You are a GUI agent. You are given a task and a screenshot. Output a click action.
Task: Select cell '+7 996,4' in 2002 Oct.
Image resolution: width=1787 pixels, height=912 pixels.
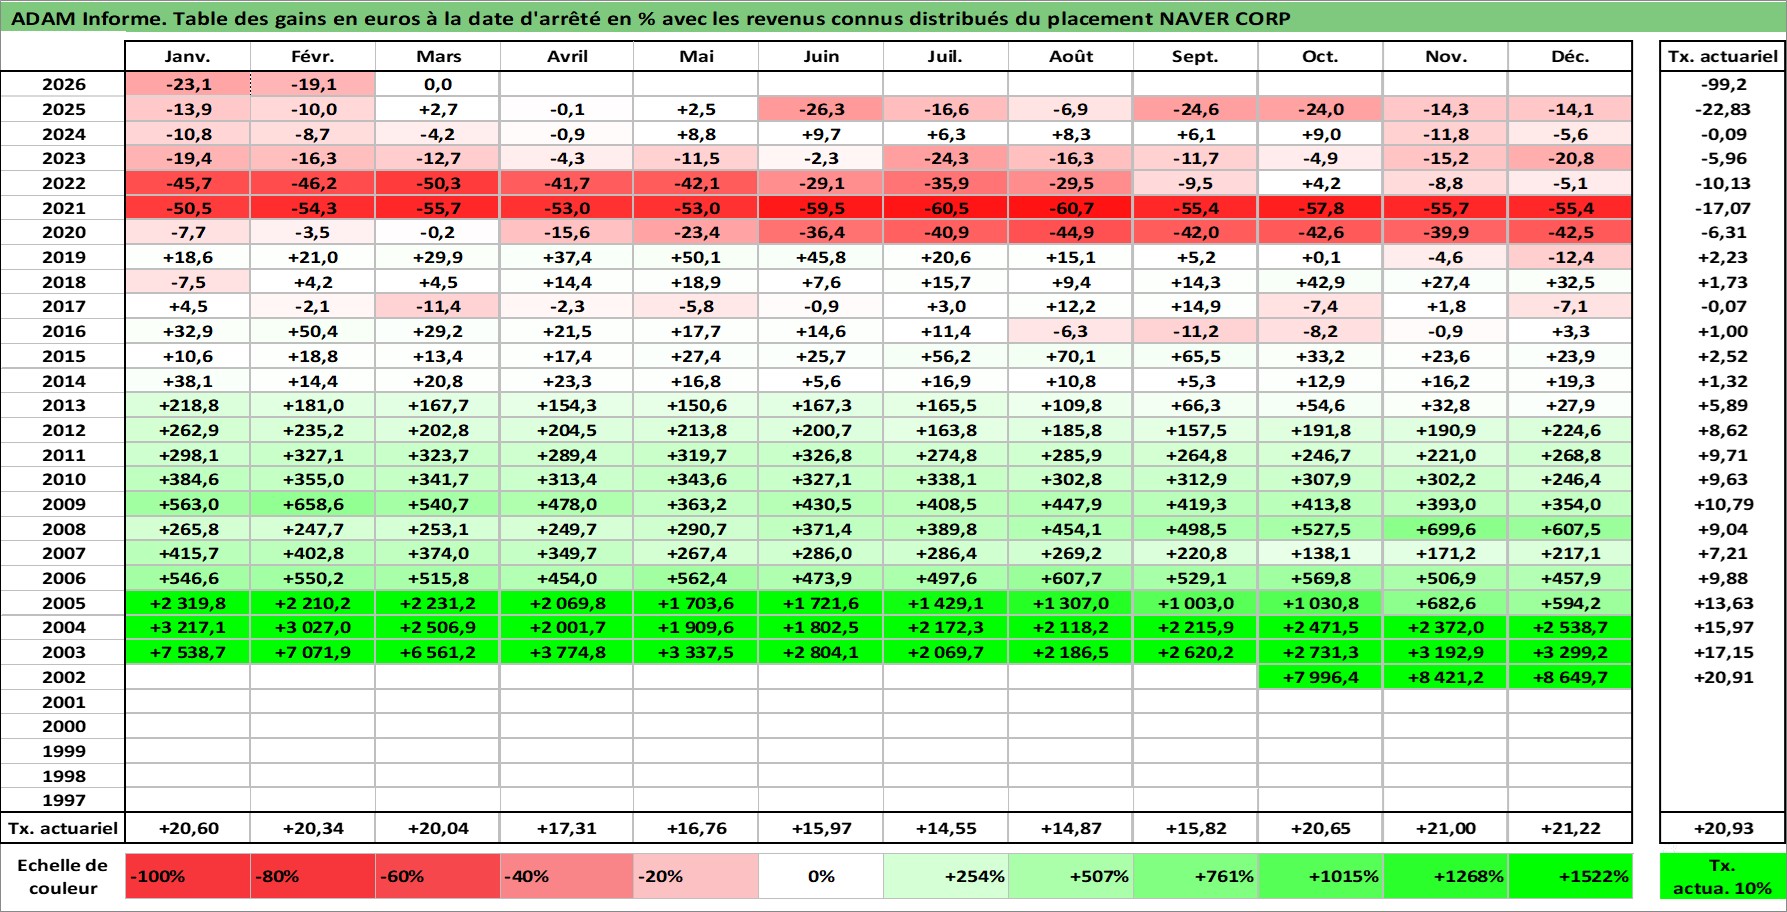point(1321,677)
